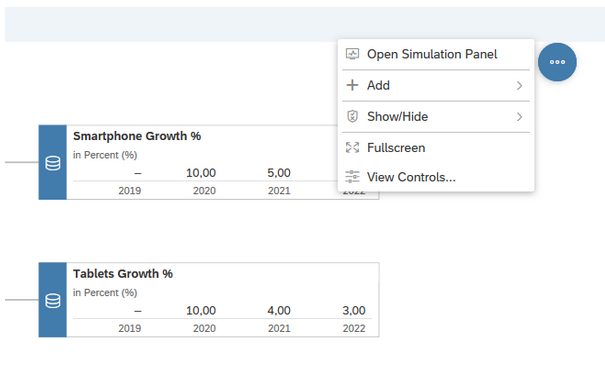Click Smartphone 2020 value 10,00
Image resolution: width=605 pixels, height=373 pixels.
[x=201, y=173]
